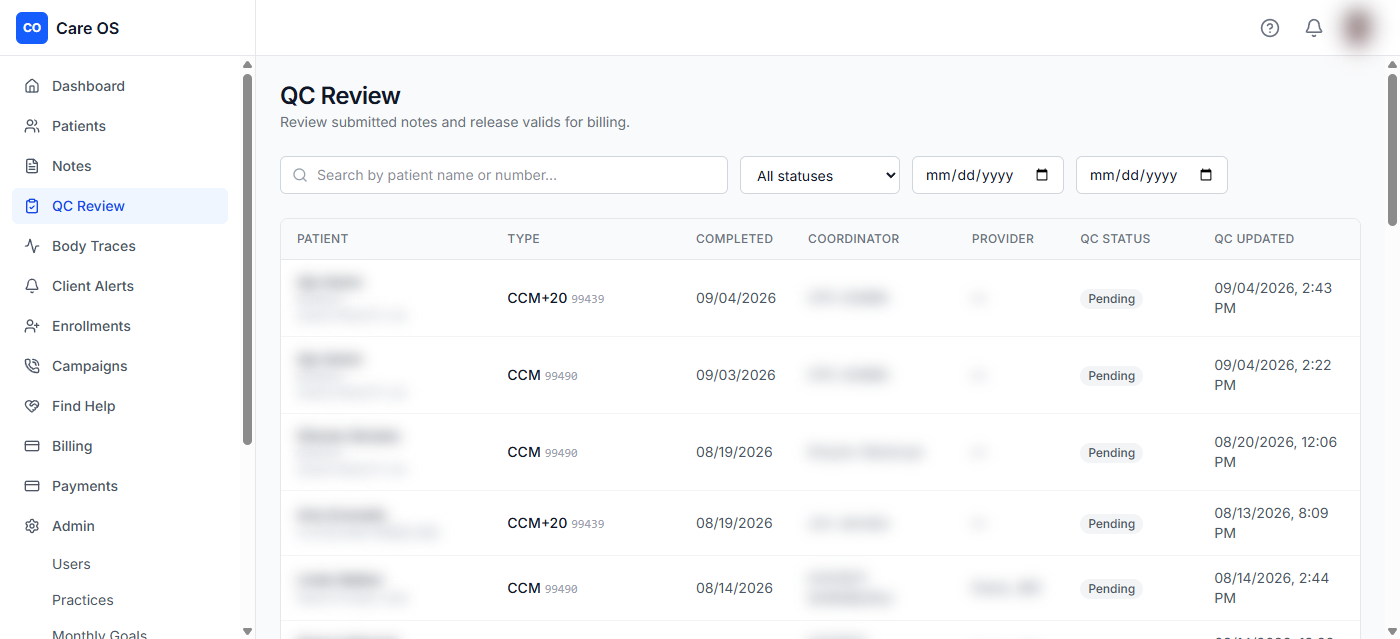Click QC updated 08/13/2026, 8:09 PM
This screenshot has height=639, width=1400.
click(x=1271, y=523)
